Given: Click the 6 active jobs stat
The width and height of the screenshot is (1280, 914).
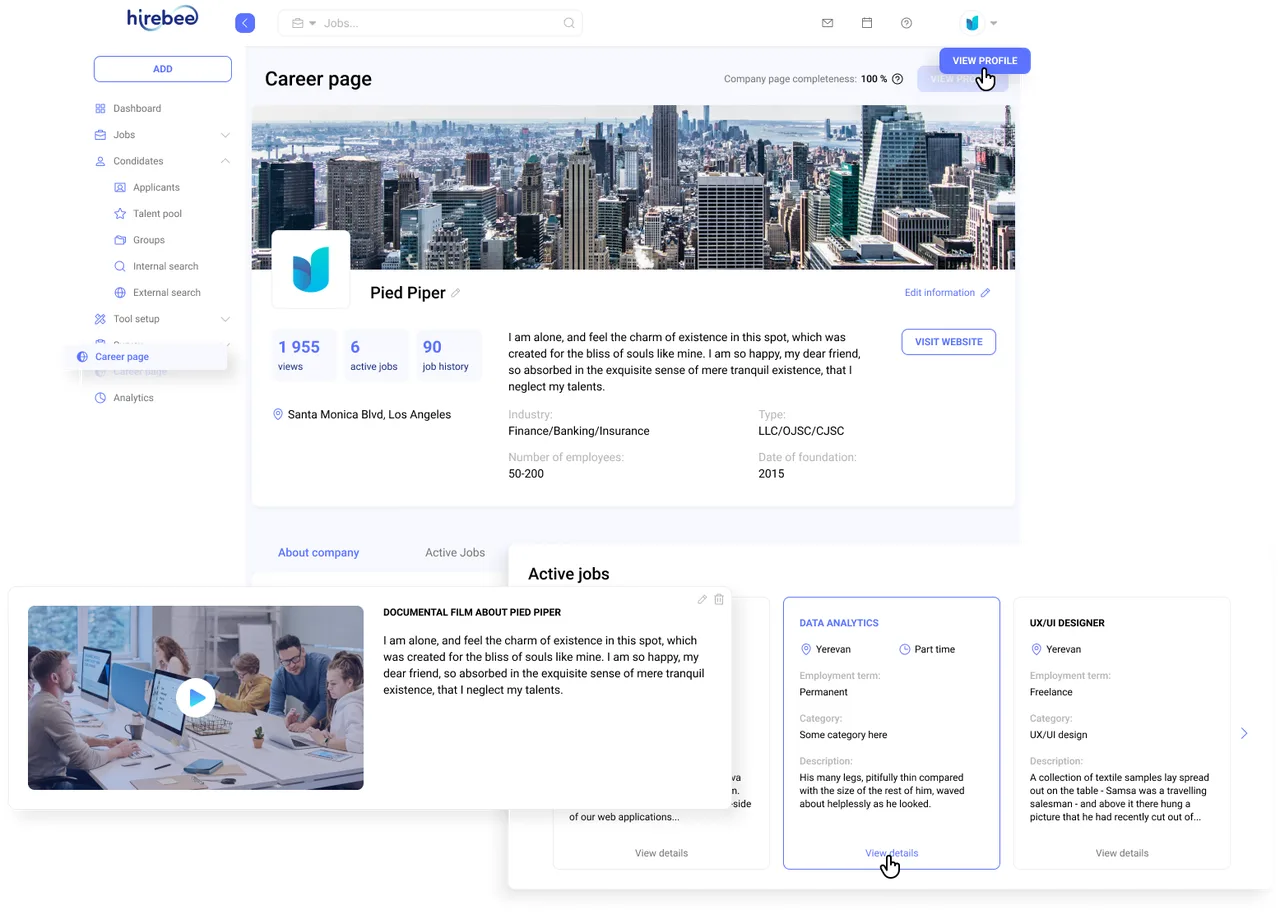Looking at the screenshot, I should coord(376,355).
